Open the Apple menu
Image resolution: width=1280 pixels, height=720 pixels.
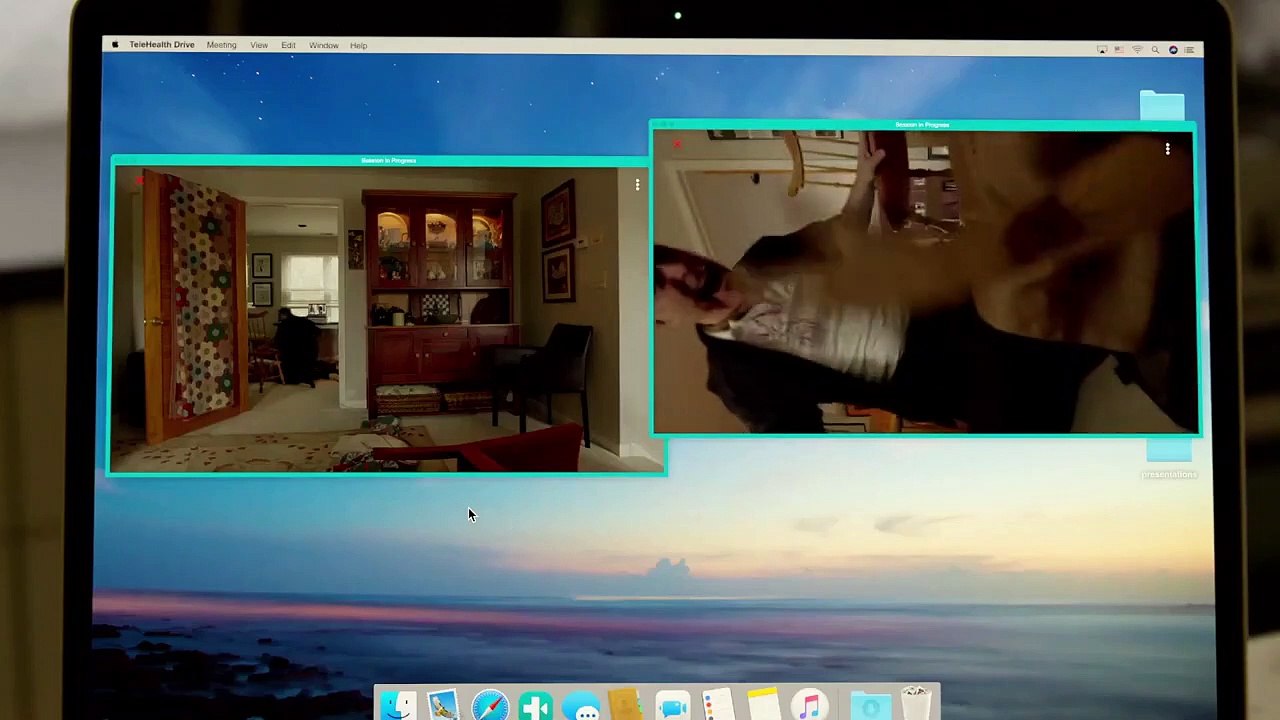(x=115, y=45)
